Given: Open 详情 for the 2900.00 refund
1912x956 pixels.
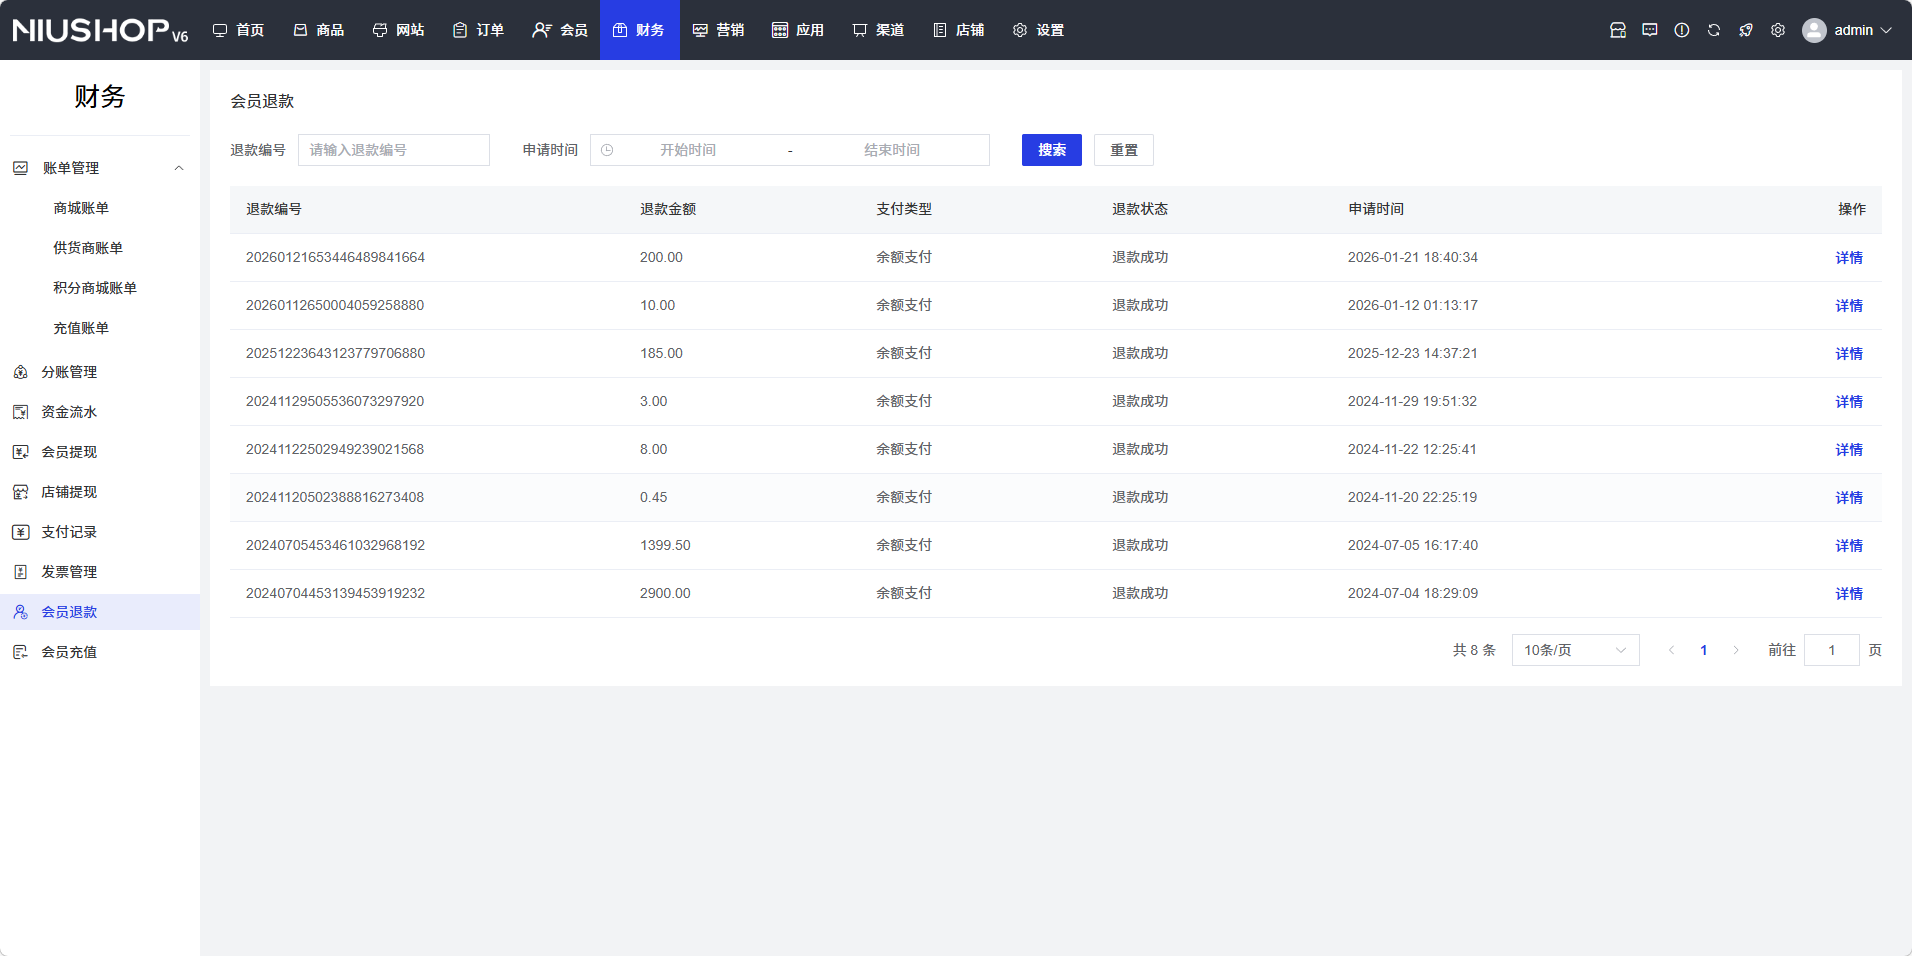Looking at the screenshot, I should (x=1848, y=594).
